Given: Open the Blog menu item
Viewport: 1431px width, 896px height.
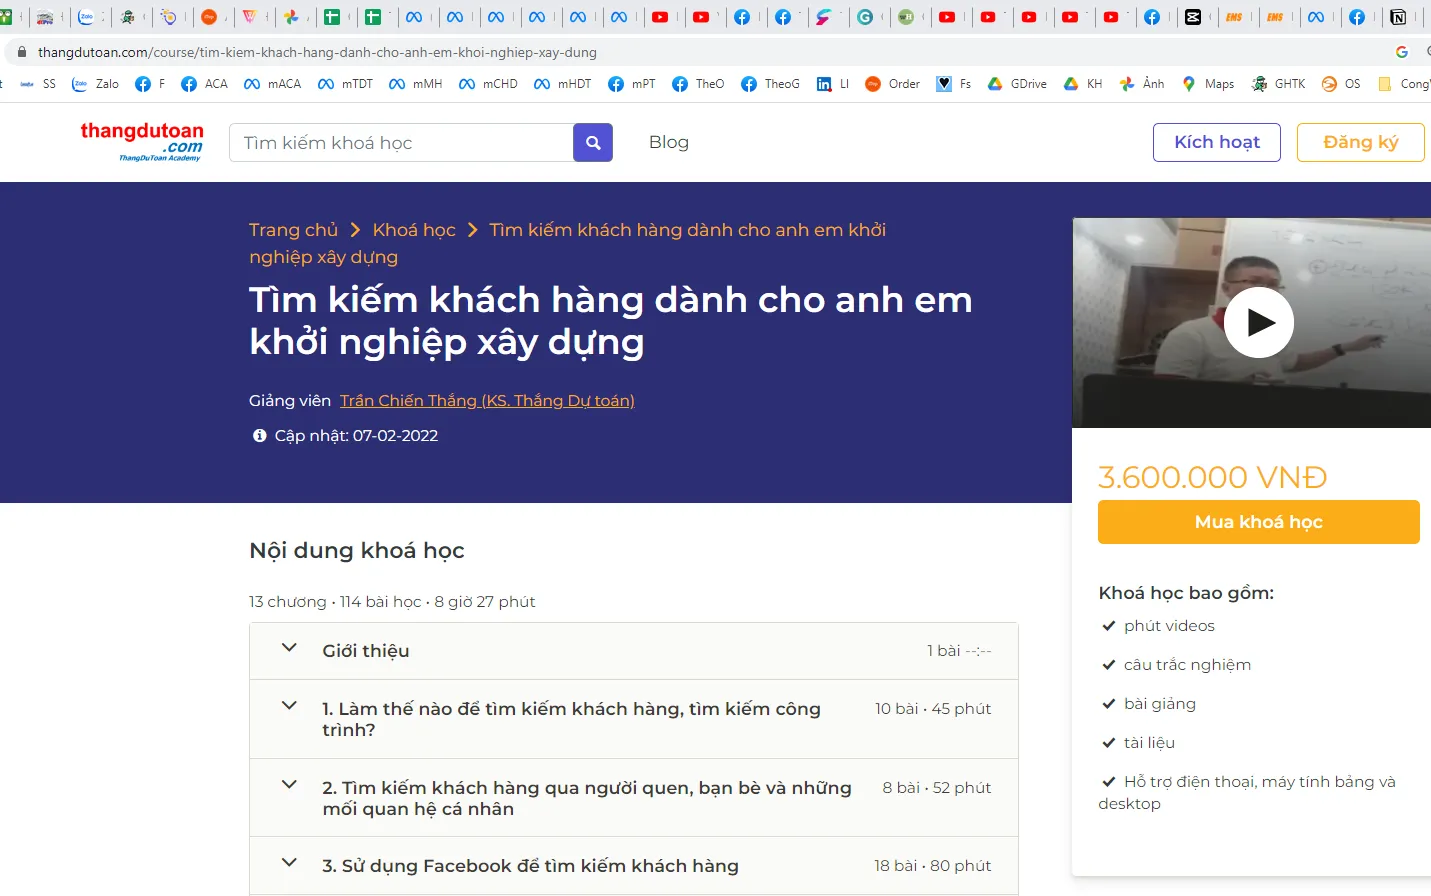Looking at the screenshot, I should [668, 142].
